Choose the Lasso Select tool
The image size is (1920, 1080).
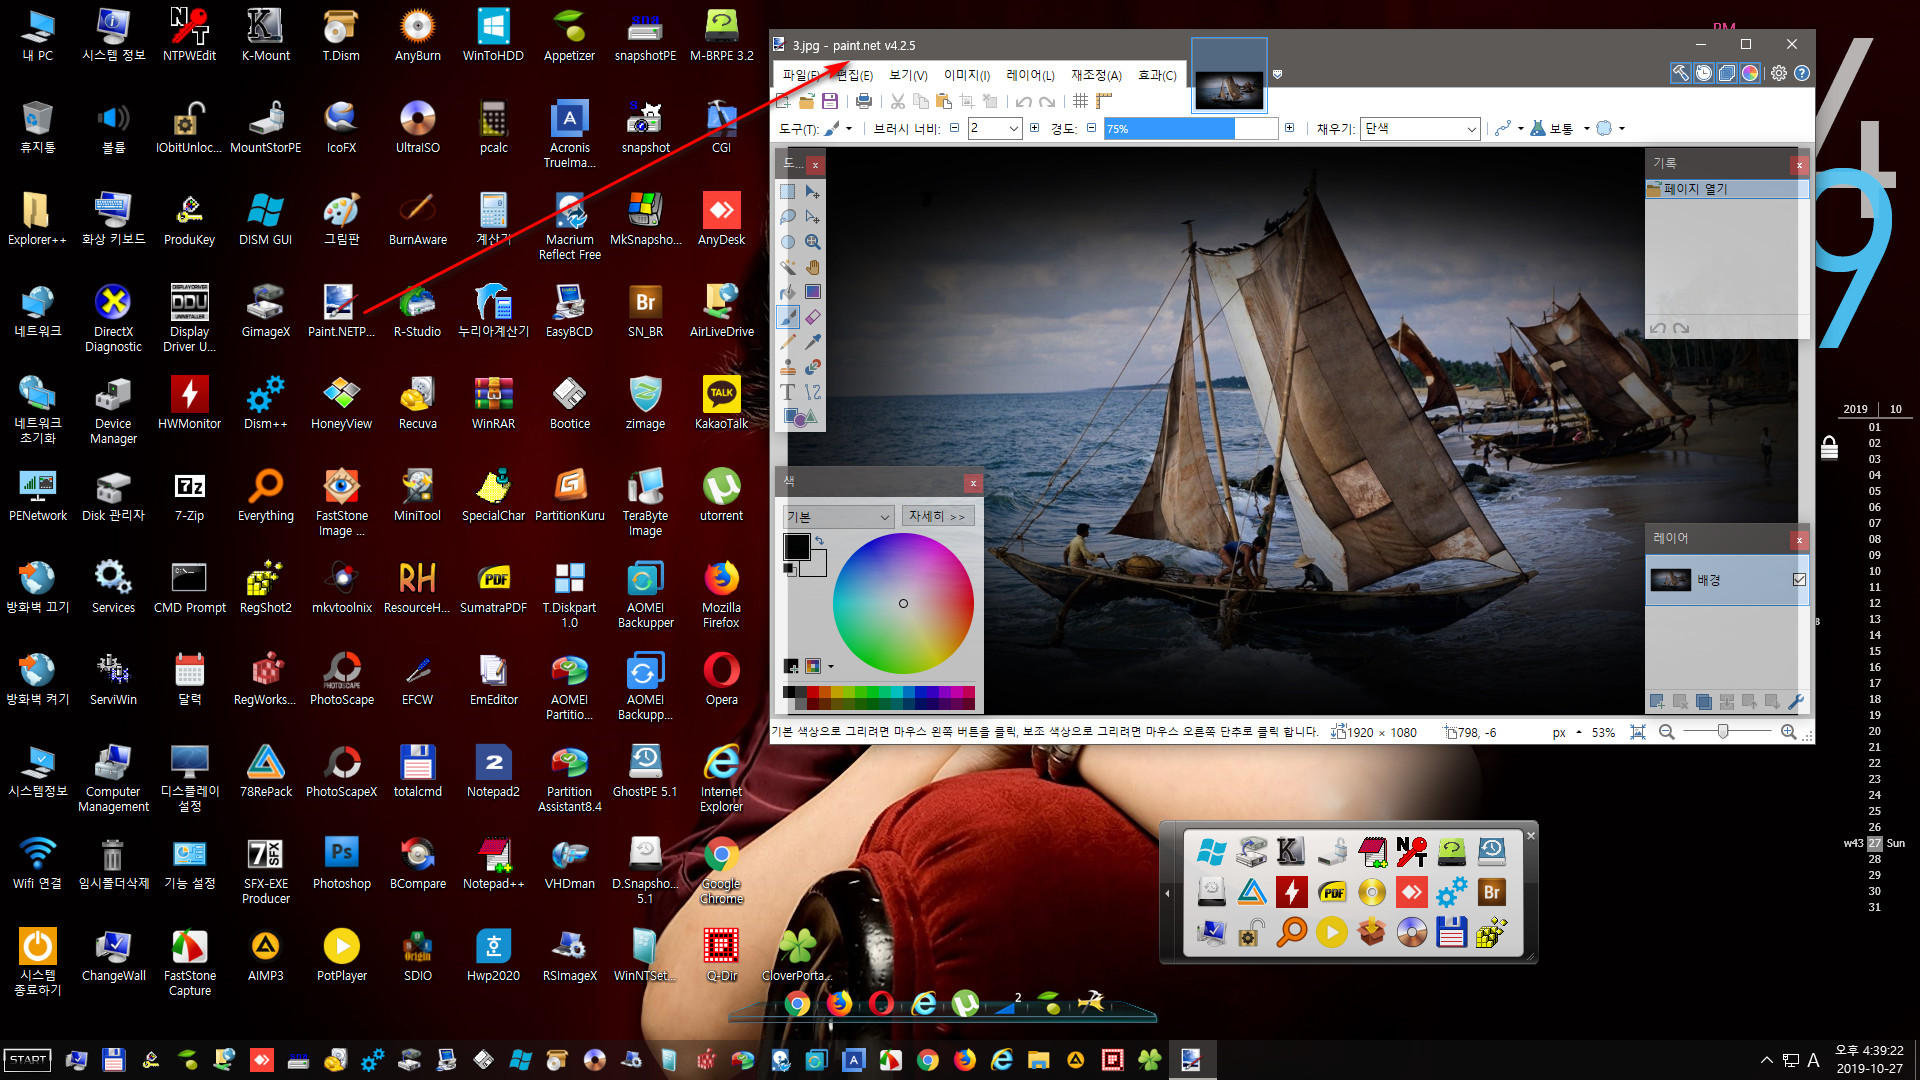(x=788, y=217)
